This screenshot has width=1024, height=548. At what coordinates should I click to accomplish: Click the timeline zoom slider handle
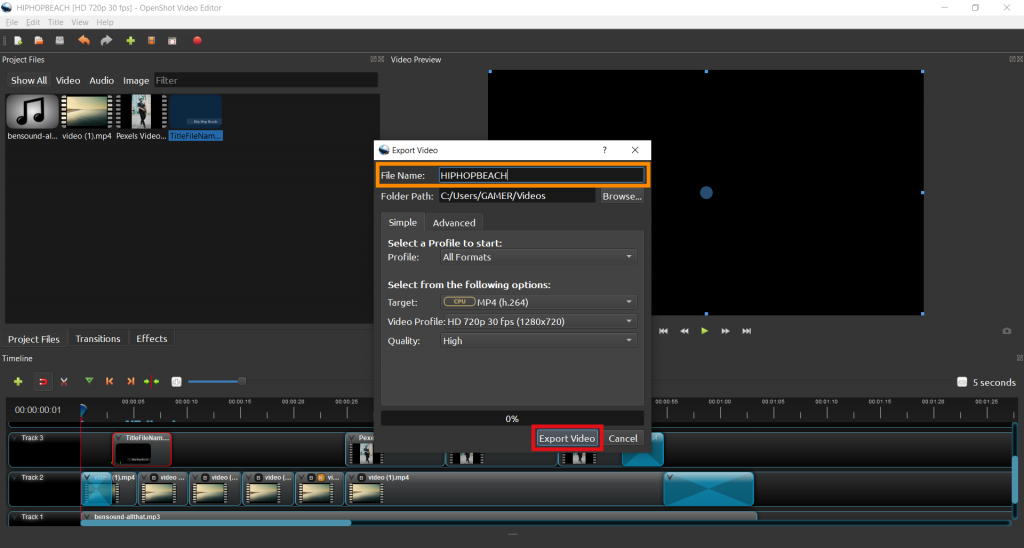coord(242,381)
